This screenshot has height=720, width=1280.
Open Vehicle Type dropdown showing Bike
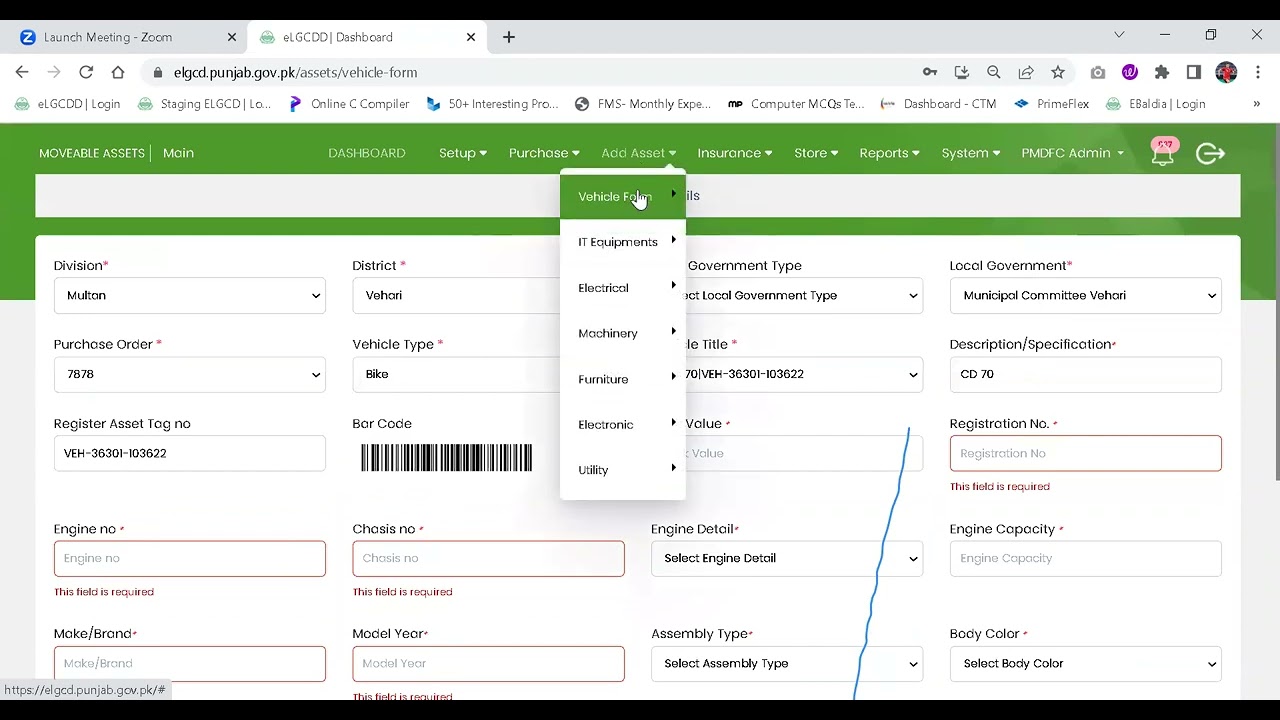tap(455, 374)
